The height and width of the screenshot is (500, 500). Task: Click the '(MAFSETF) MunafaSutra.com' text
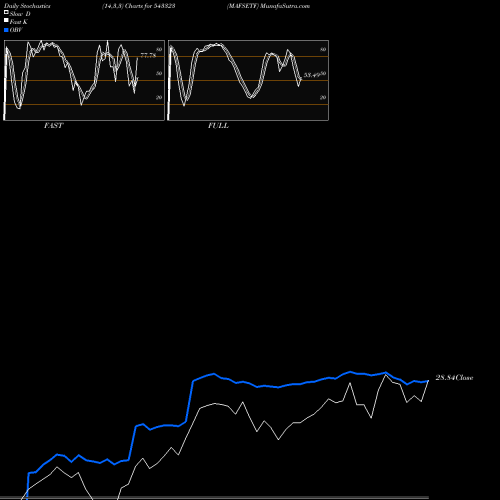[268, 6]
